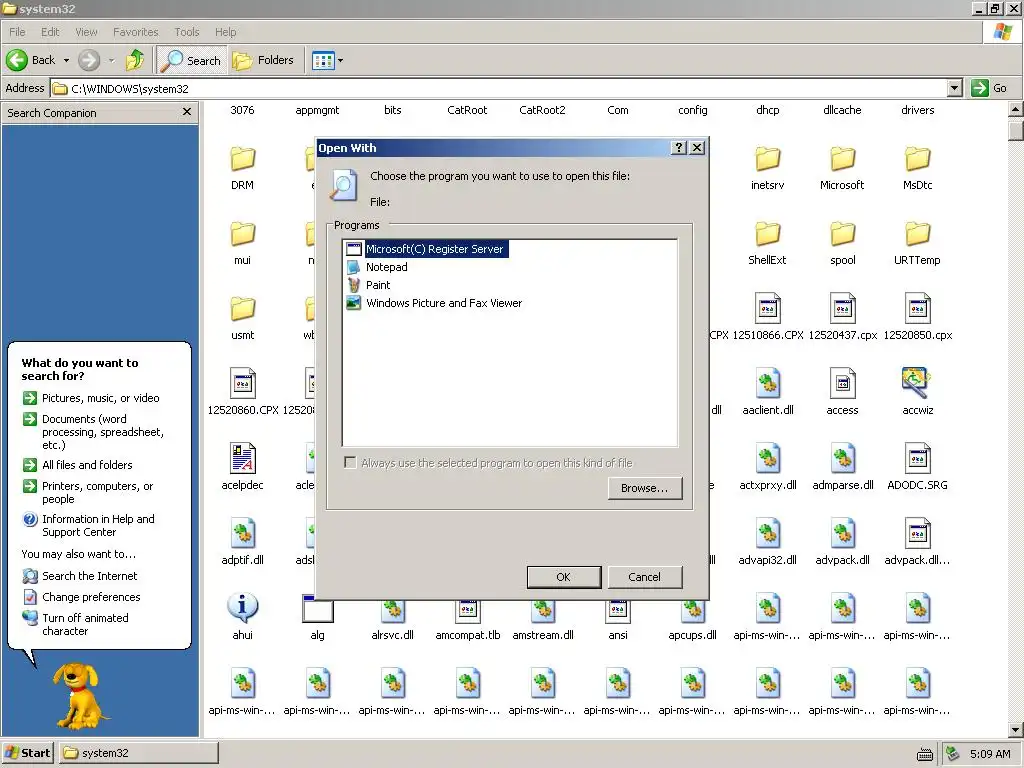Toggle Always use the selected program checkbox
Viewport: 1024px width, 768px height.
coord(351,462)
